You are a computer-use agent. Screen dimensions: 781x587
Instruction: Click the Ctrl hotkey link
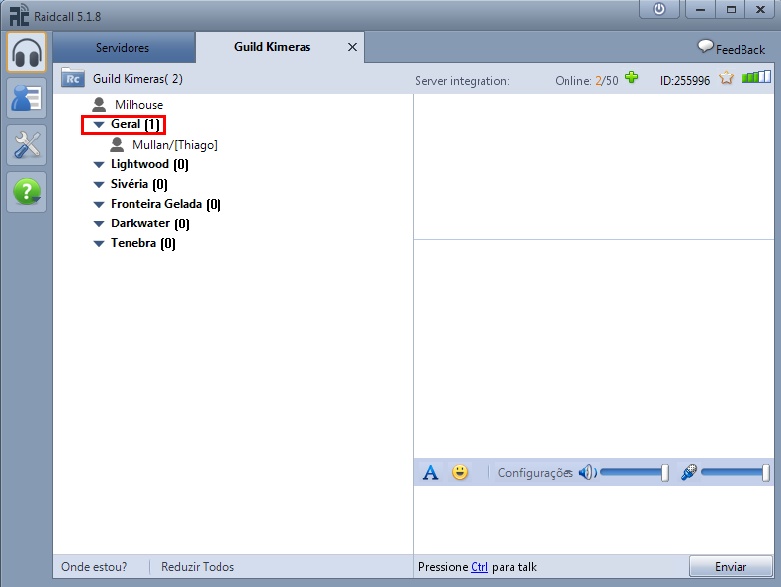(x=479, y=567)
